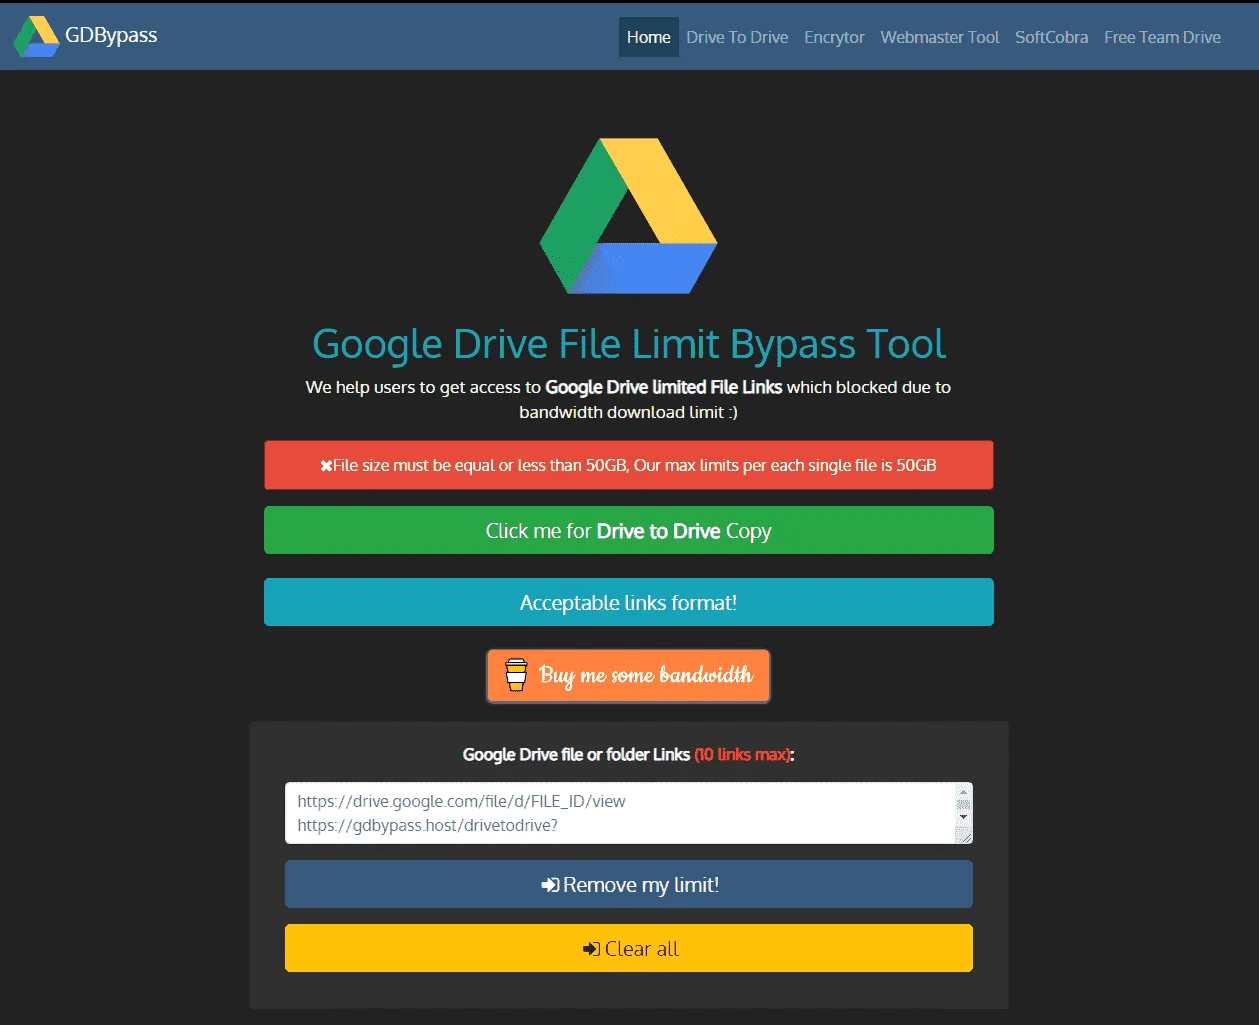Click the yellow Clear all button
The width and height of the screenshot is (1259, 1025).
tap(629, 948)
